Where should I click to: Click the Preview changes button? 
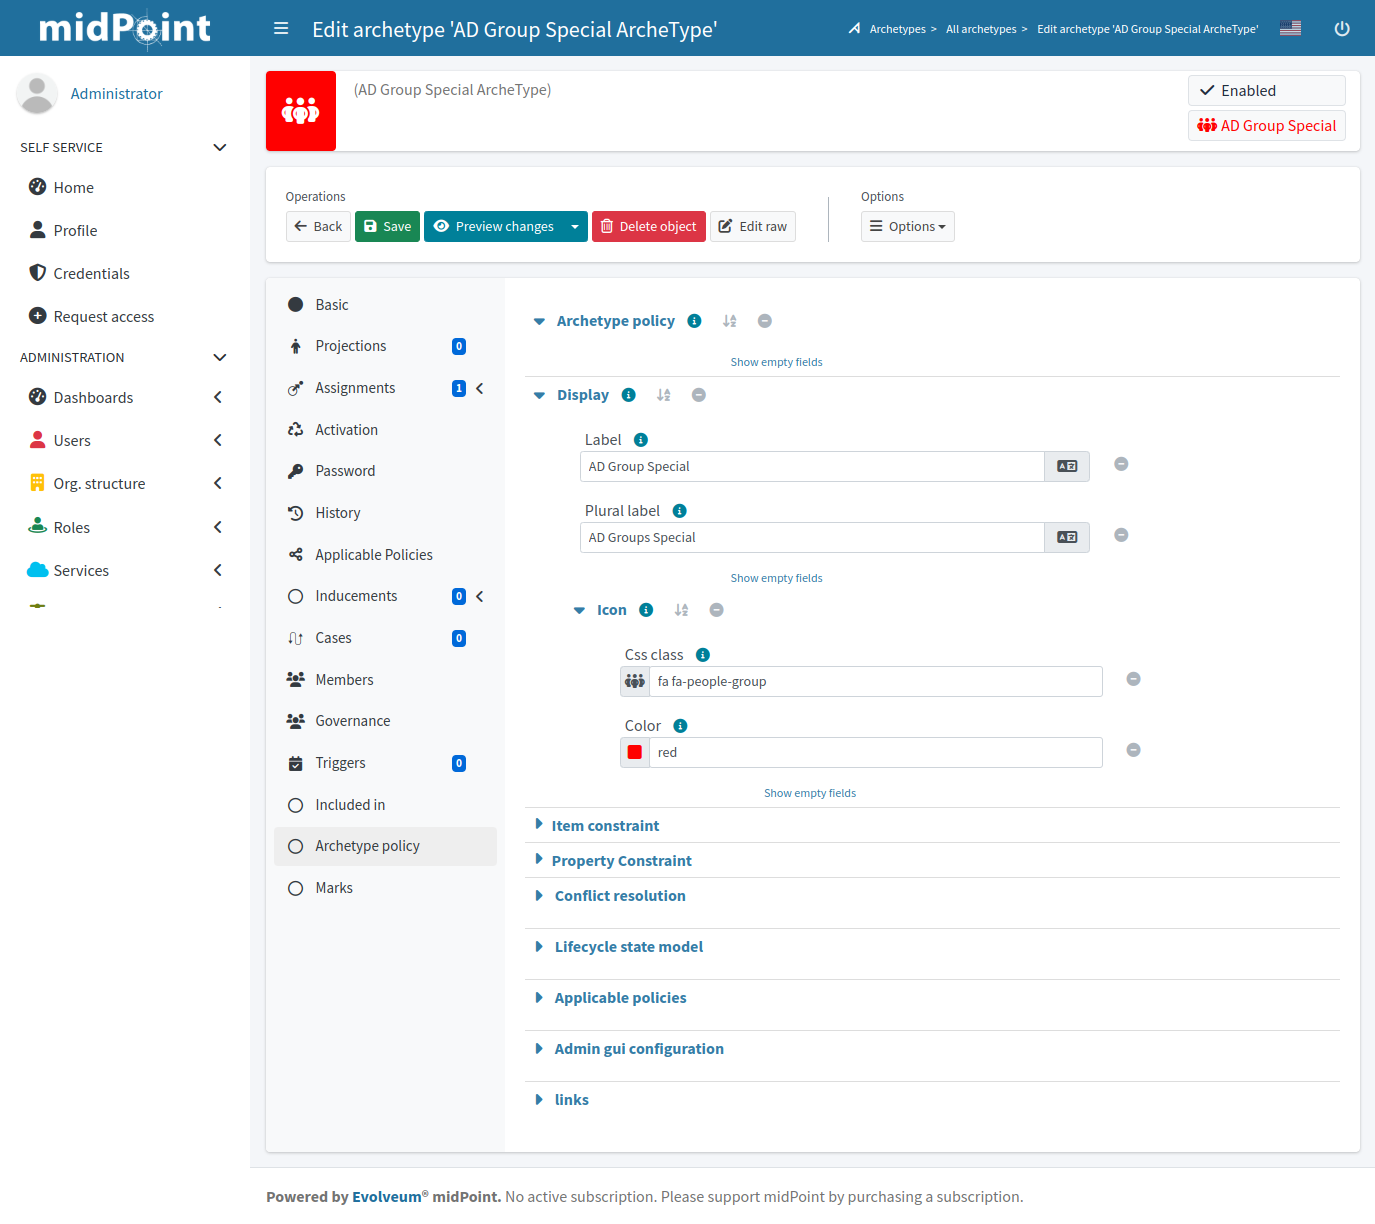point(494,227)
